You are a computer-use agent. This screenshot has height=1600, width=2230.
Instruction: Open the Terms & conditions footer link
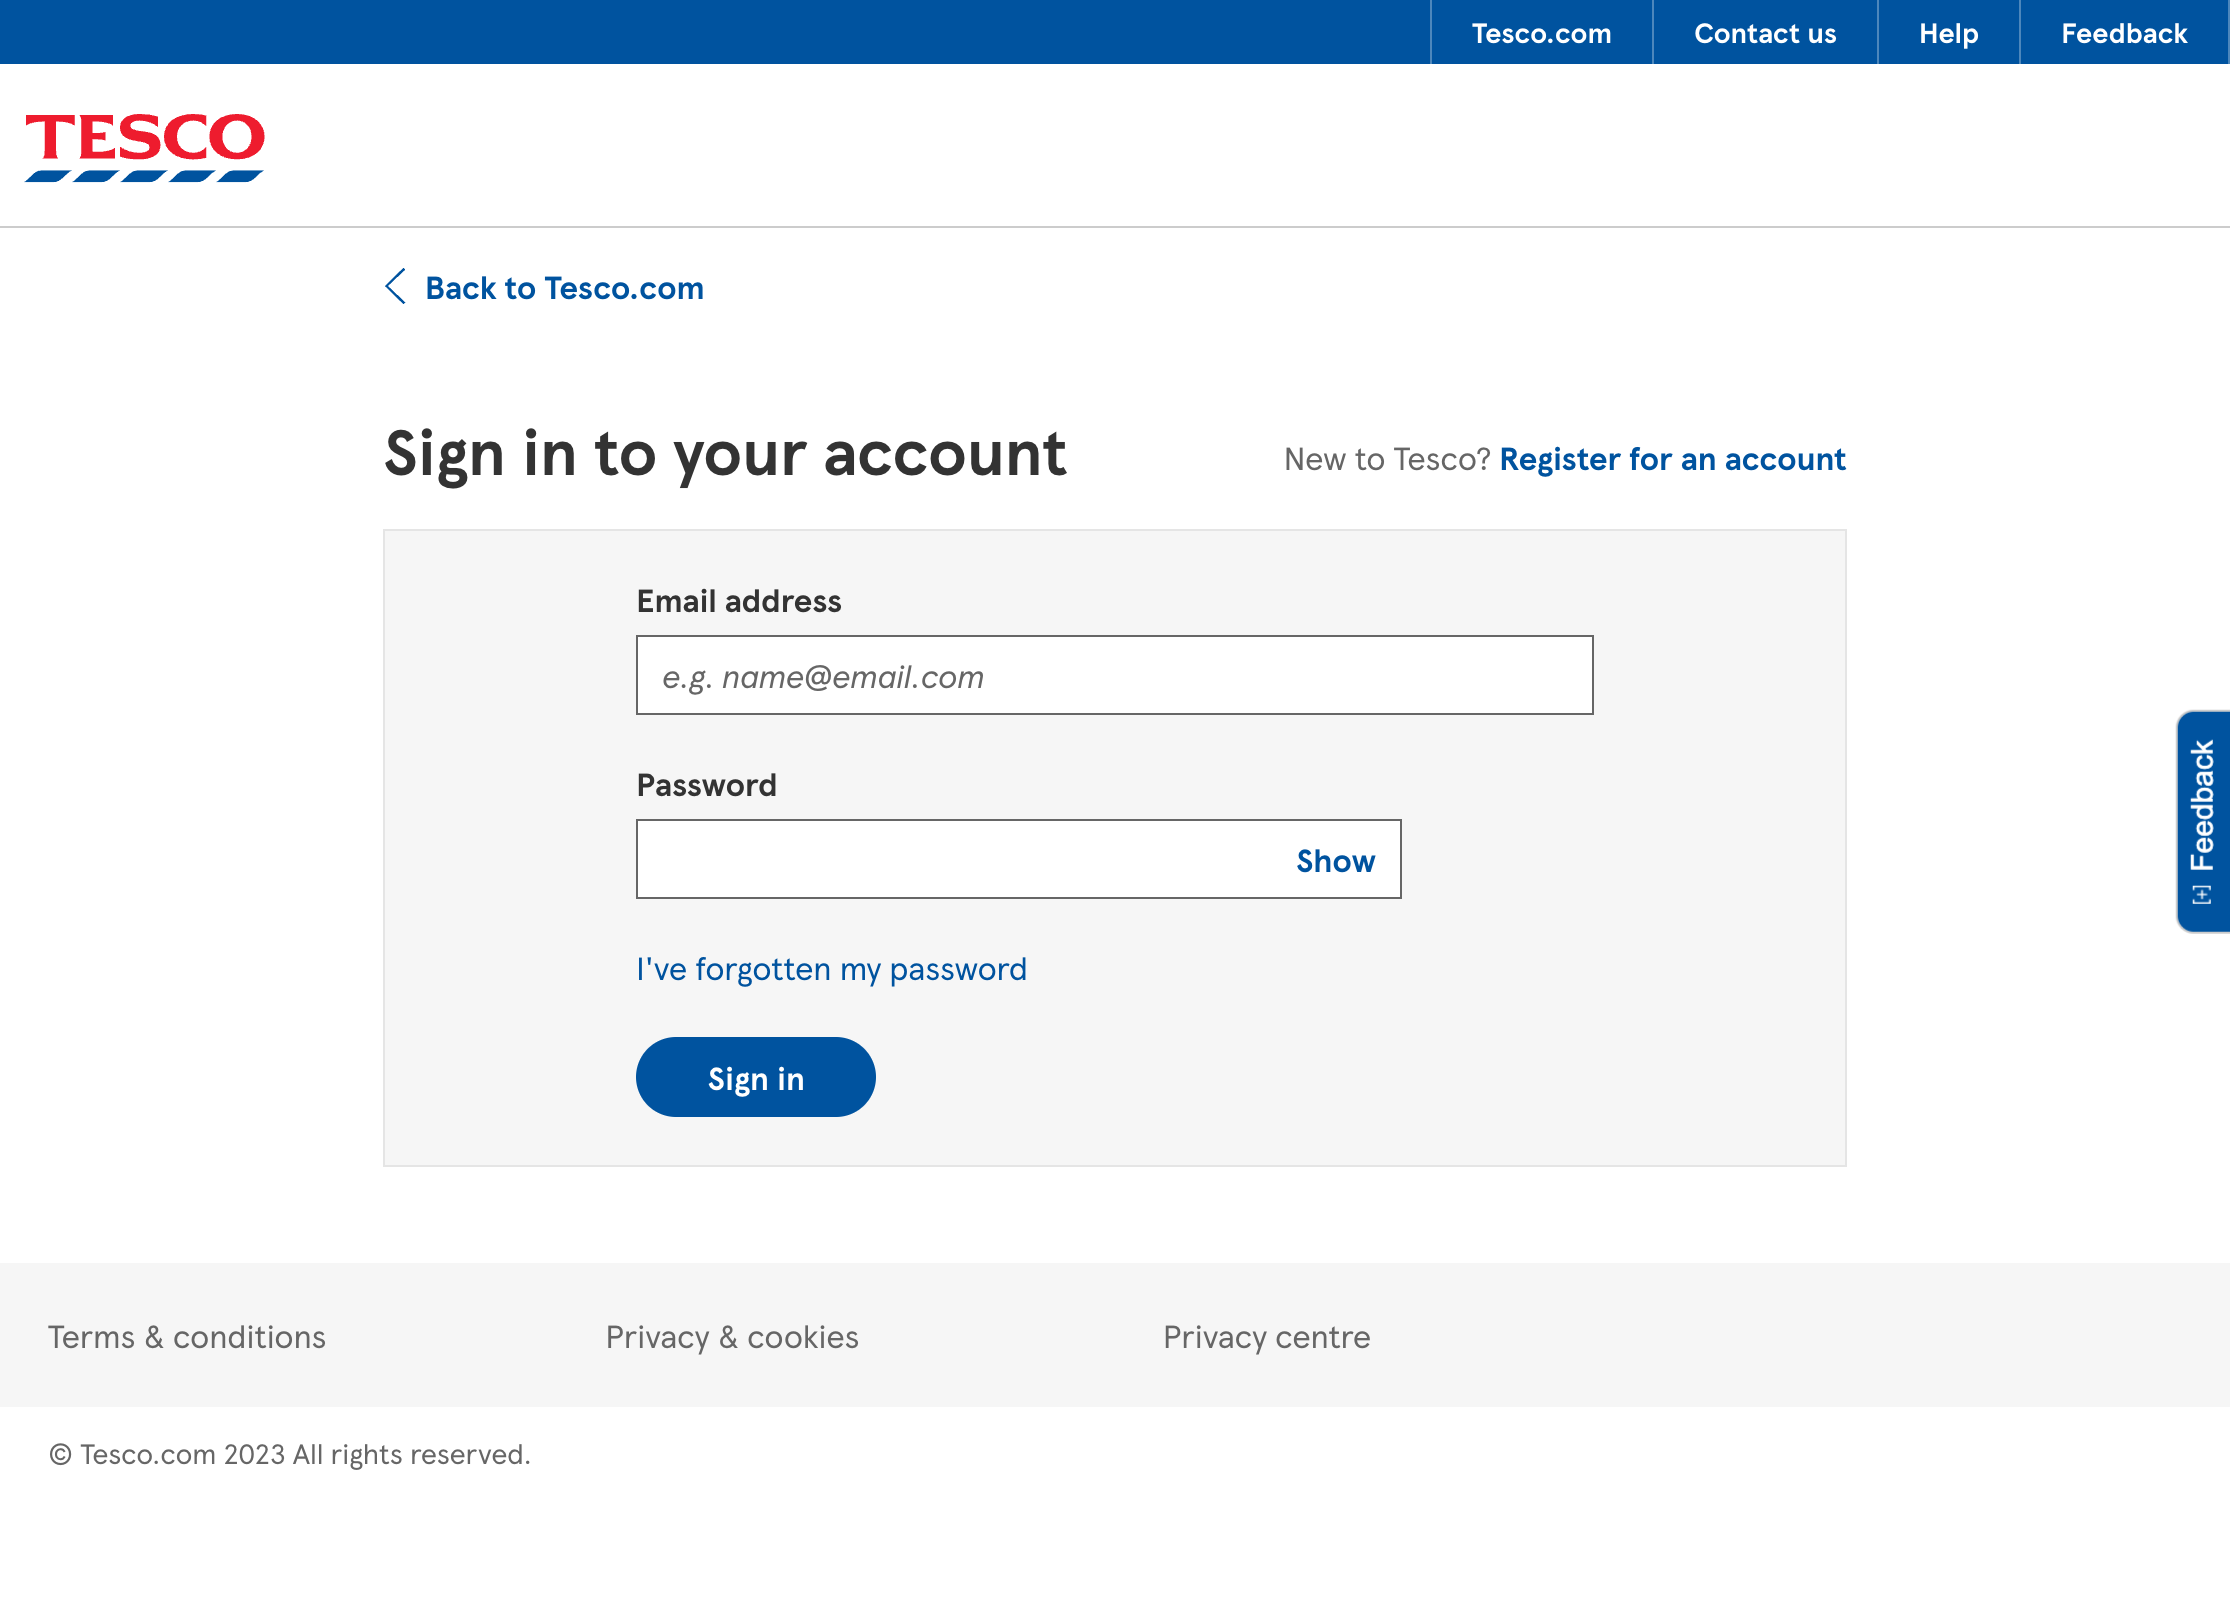pos(187,1337)
